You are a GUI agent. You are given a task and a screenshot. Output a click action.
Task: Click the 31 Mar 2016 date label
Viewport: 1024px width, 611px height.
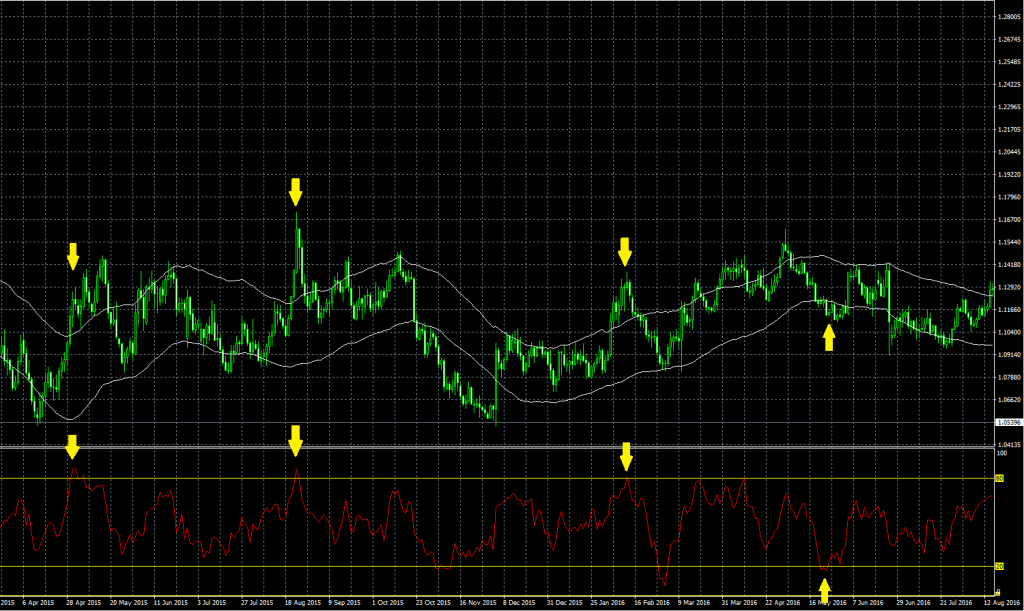pos(739,603)
